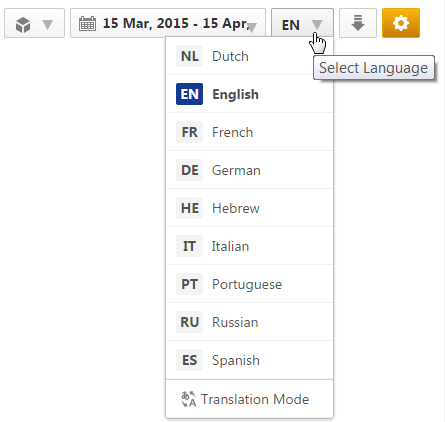This screenshot has width=445, height=422.
Task: Click the RU language code badge
Action: coord(189,322)
